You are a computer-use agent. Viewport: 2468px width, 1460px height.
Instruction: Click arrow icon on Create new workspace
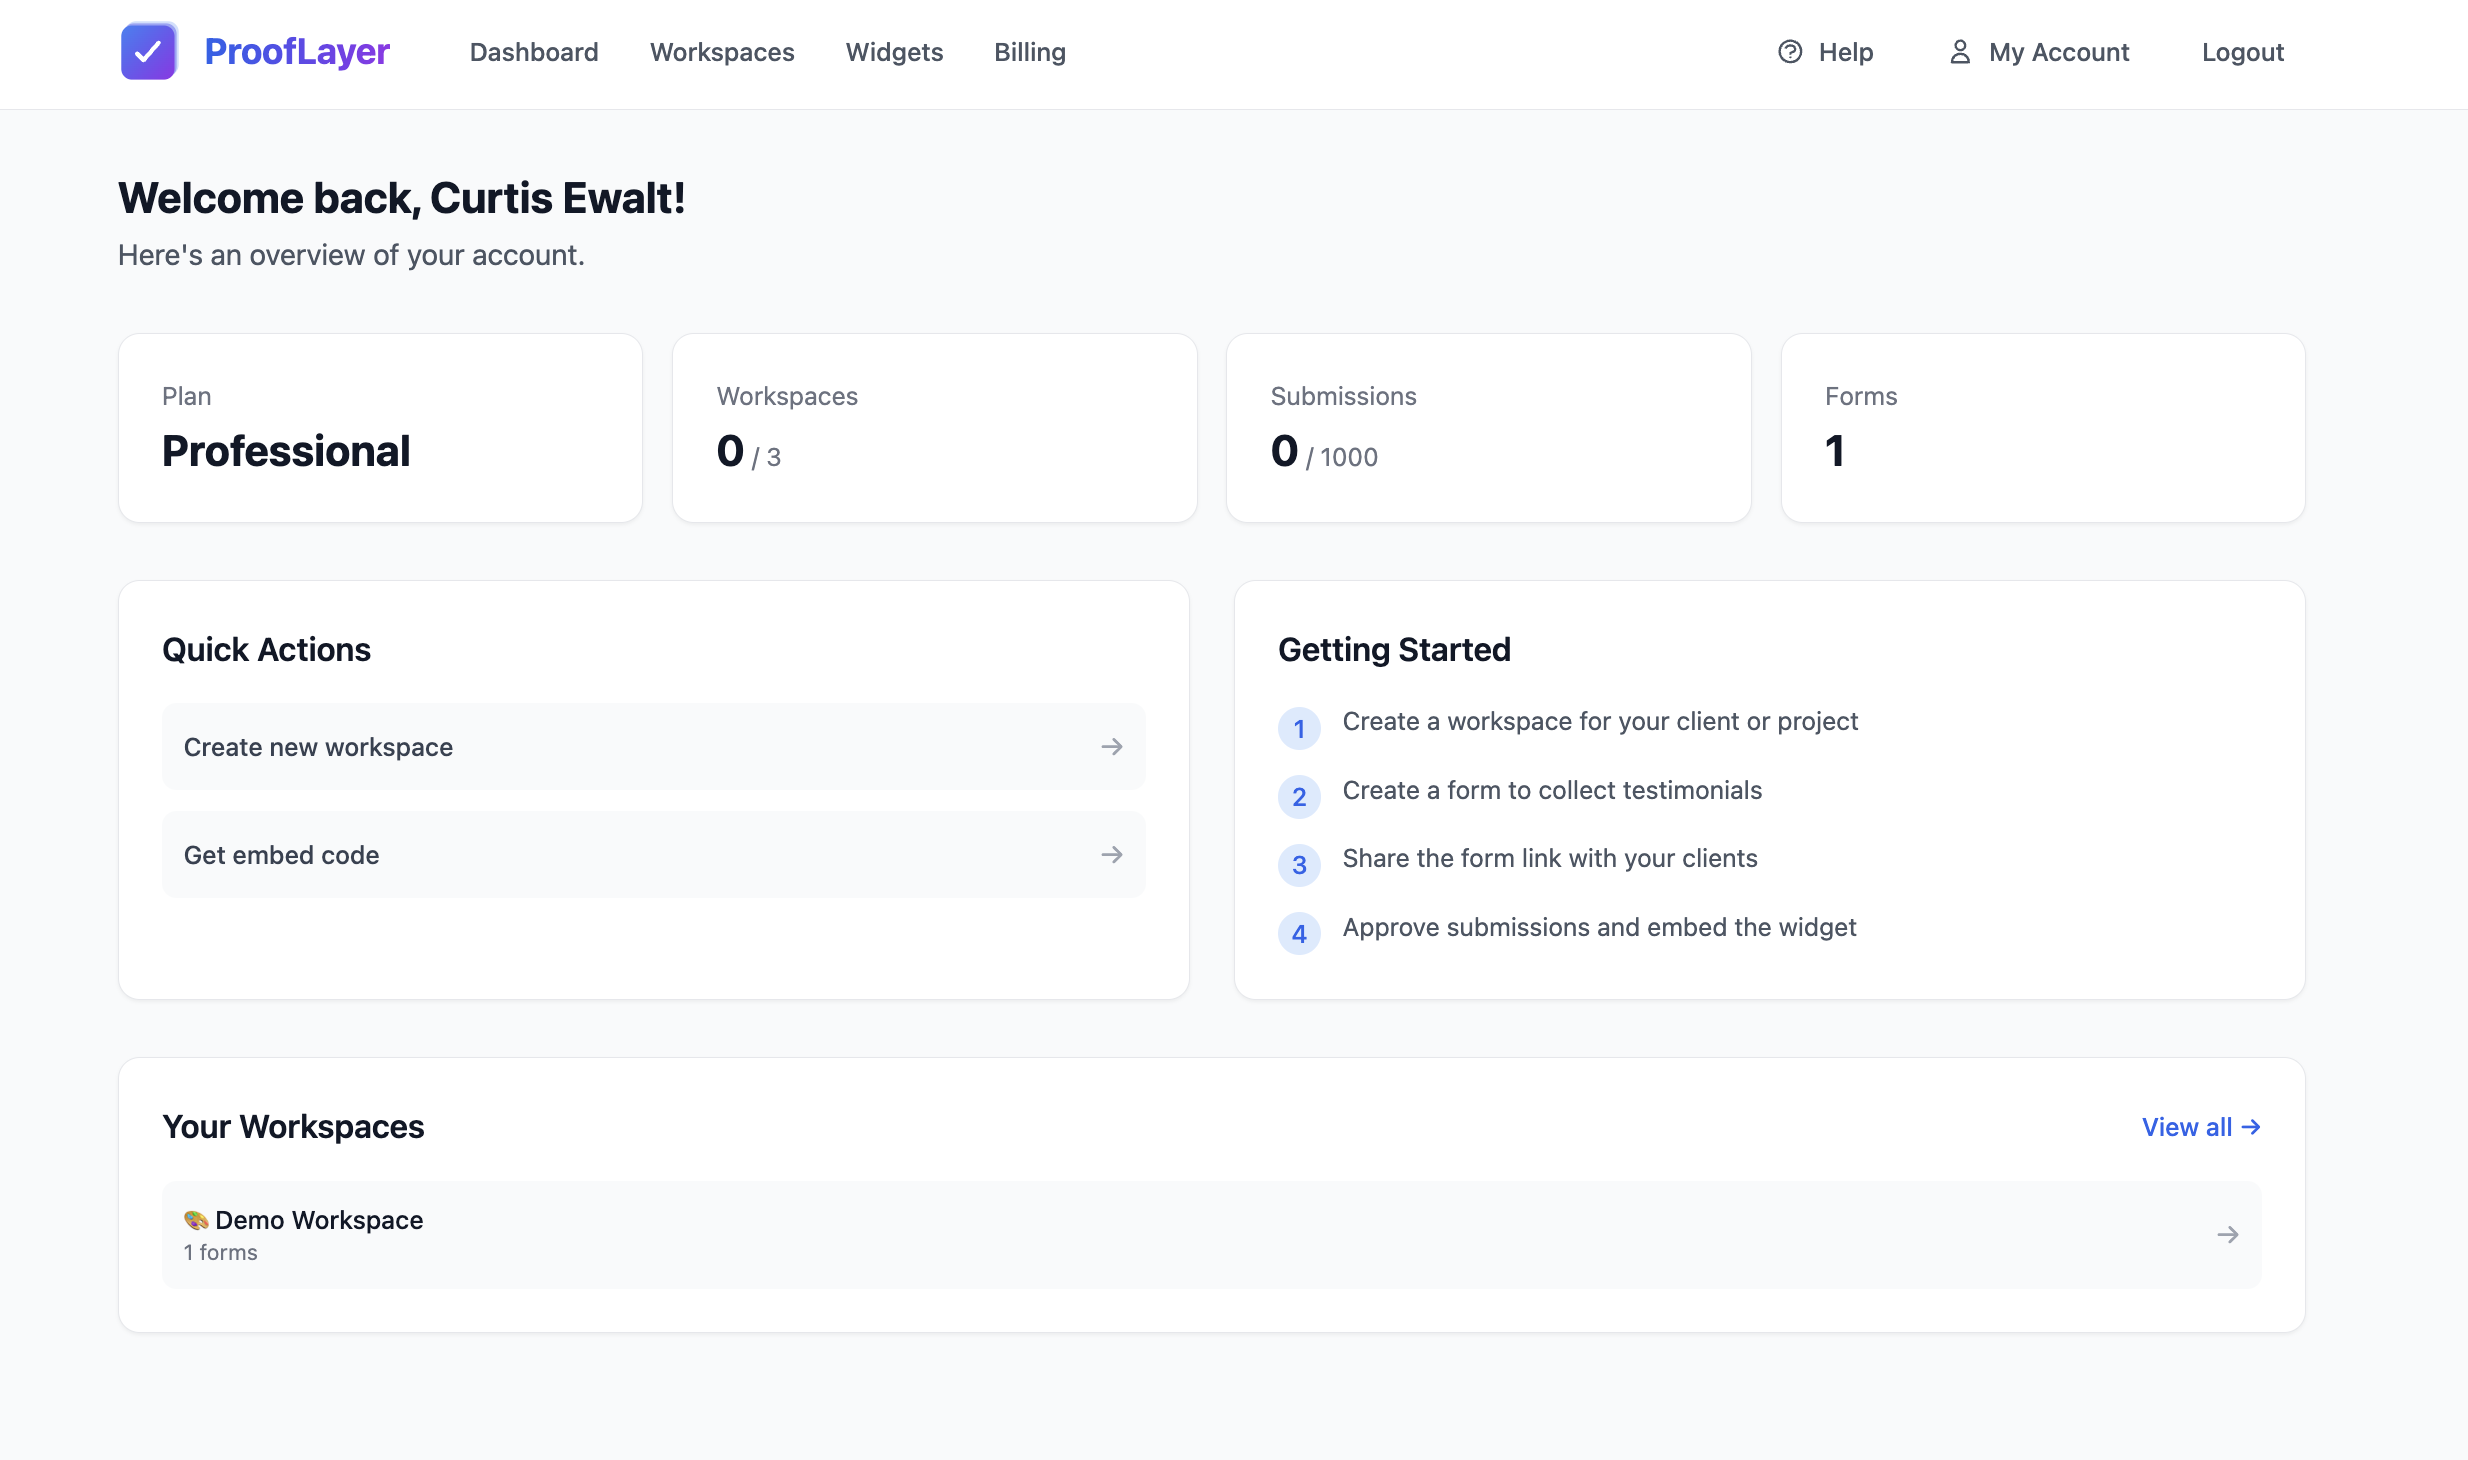pyautogui.click(x=1112, y=747)
